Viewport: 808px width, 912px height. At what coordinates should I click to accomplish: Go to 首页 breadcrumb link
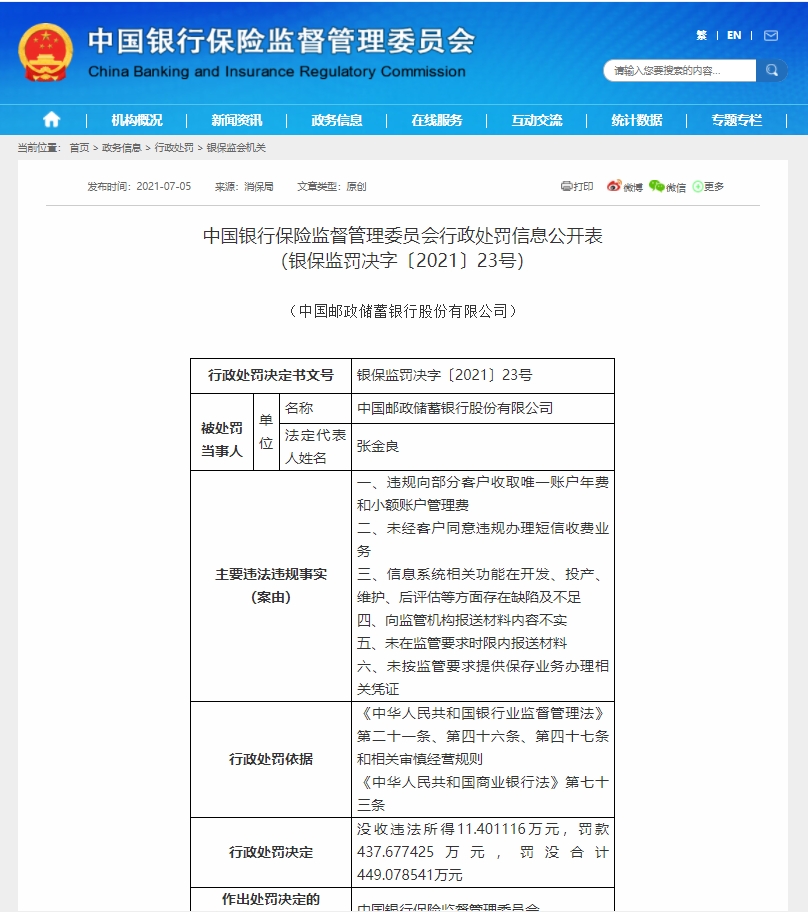(x=80, y=148)
